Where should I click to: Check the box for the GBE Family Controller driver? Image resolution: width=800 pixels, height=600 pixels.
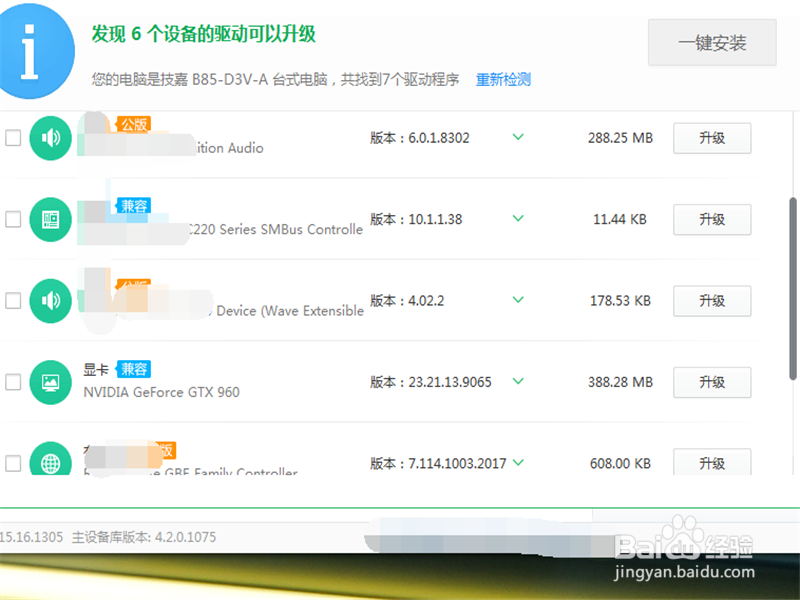[13, 463]
